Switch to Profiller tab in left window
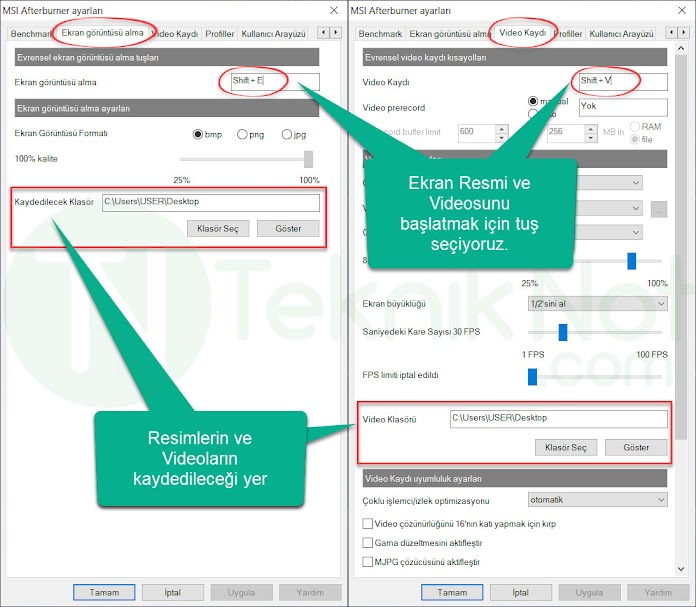 (x=219, y=34)
